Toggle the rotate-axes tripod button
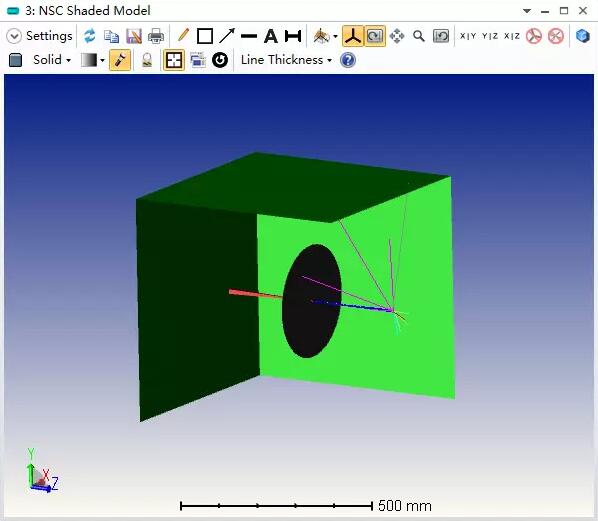Viewport: 598px width, 521px height. (353, 36)
